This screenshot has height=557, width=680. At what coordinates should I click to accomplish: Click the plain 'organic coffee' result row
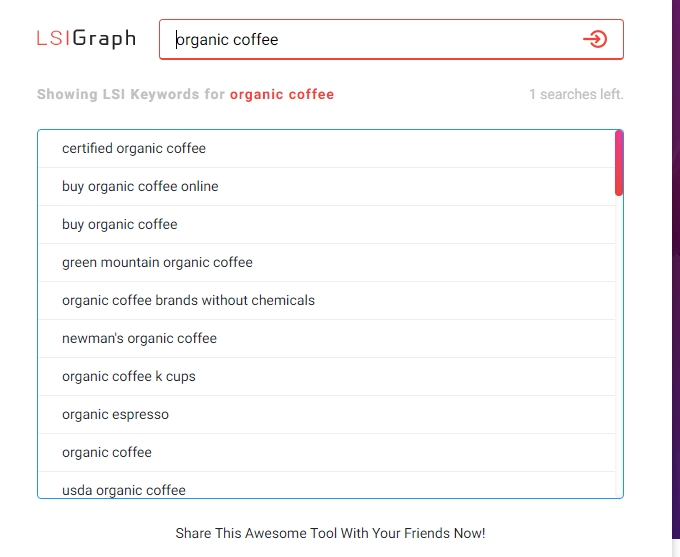click(x=107, y=453)
